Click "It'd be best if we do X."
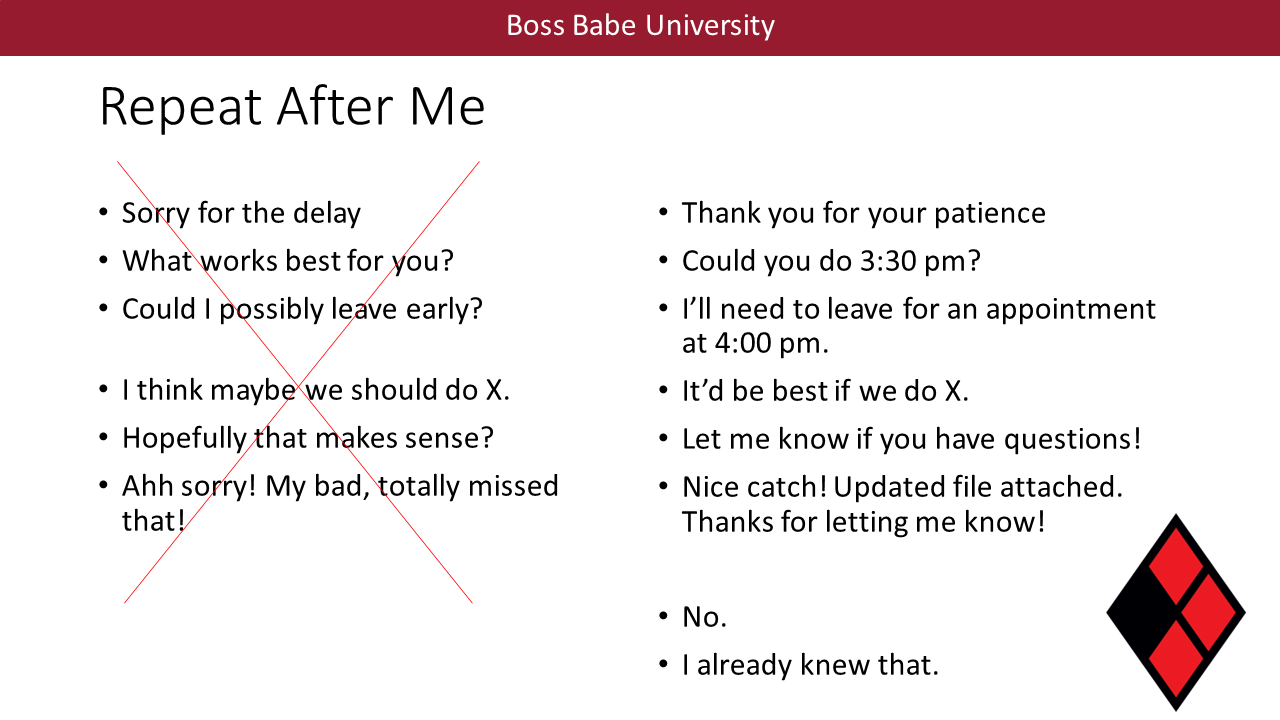 825,390
